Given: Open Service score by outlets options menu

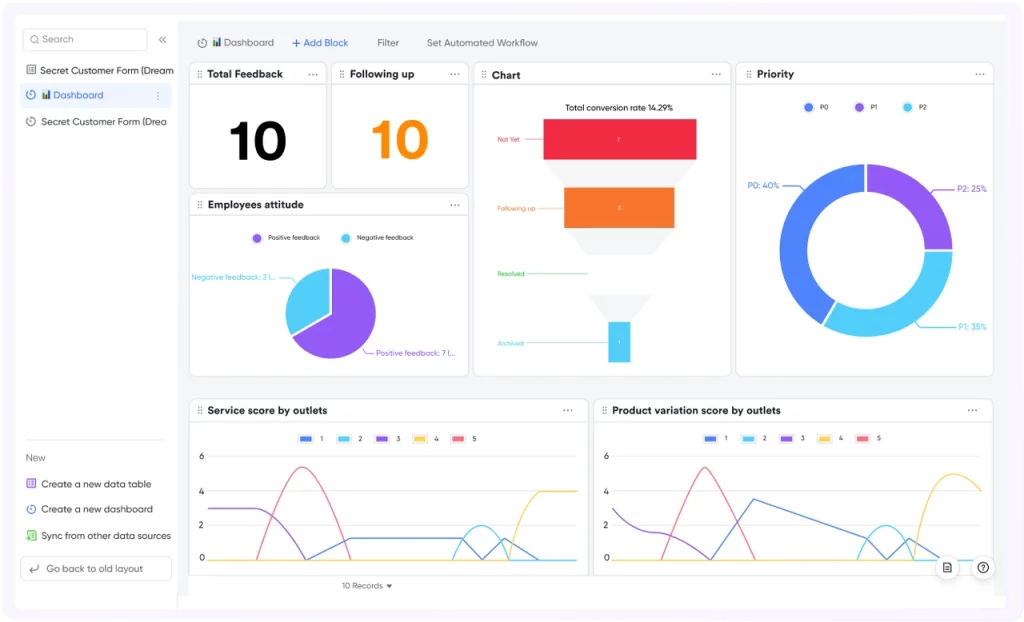Looking at the screenshot, I should pos(568,410).
